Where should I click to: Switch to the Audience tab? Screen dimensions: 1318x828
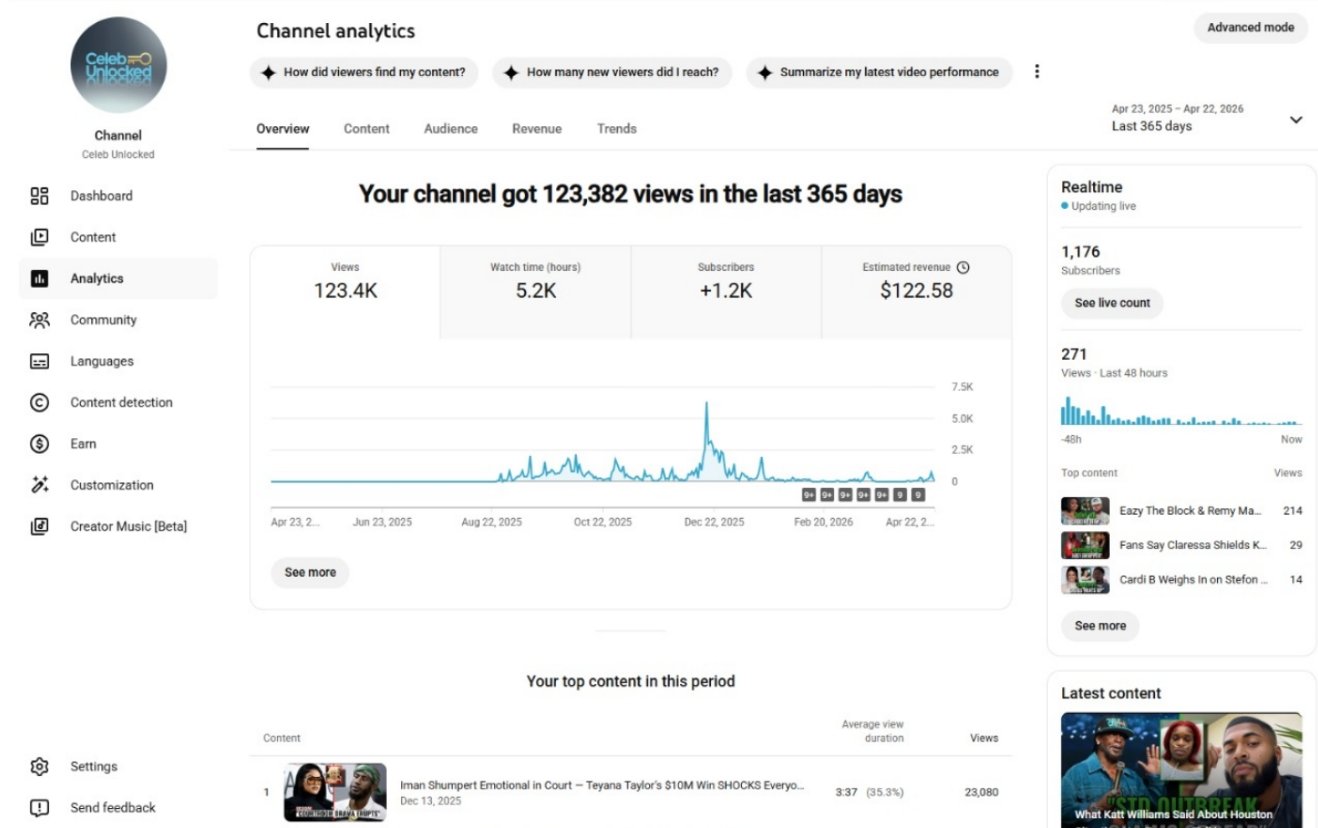(x=450, y=129)
